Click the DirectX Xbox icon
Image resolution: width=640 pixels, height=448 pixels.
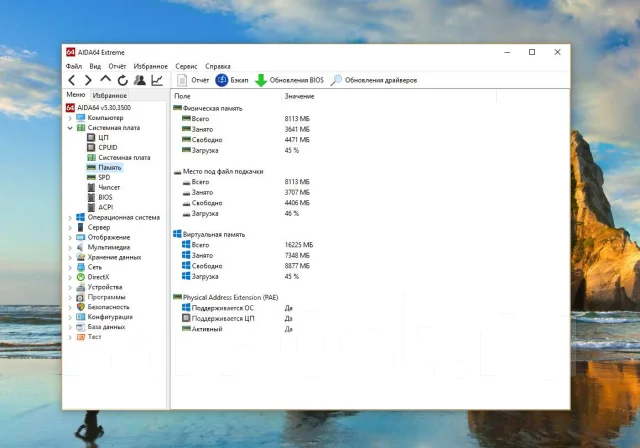[81, 277]
